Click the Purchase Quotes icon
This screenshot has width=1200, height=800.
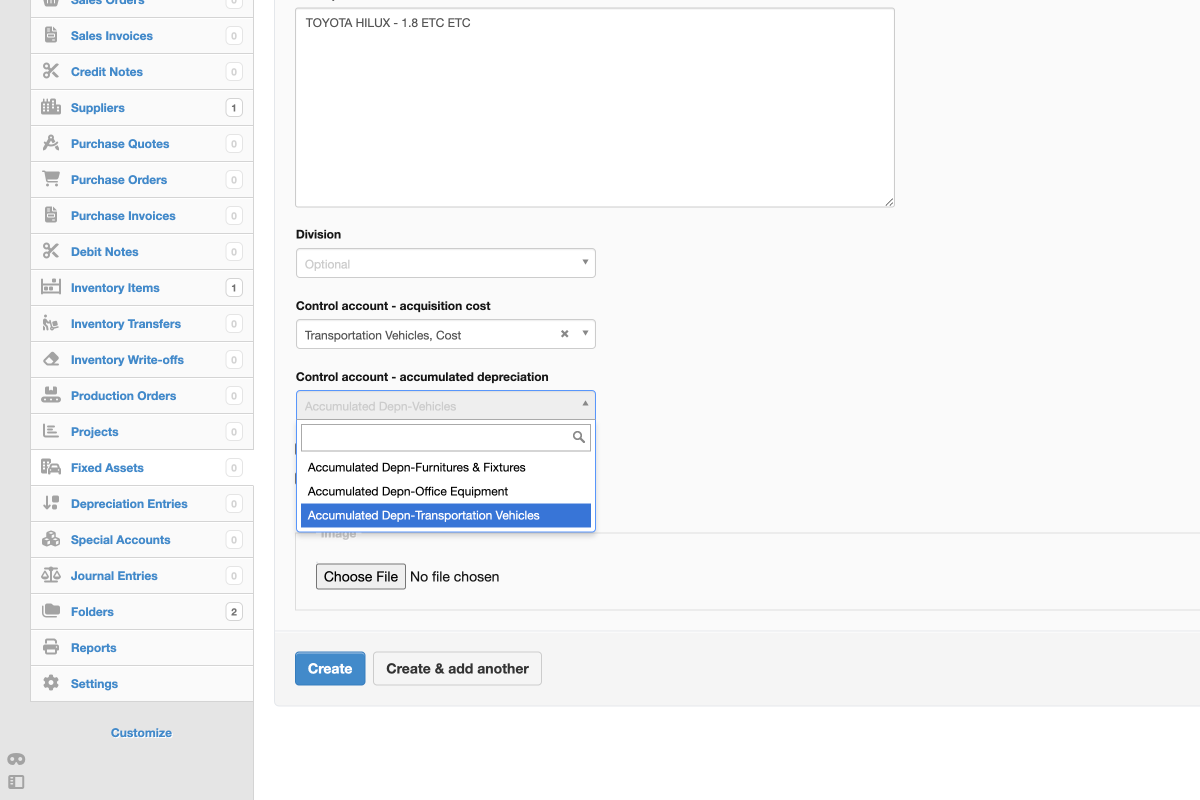(x=51, y=144)
